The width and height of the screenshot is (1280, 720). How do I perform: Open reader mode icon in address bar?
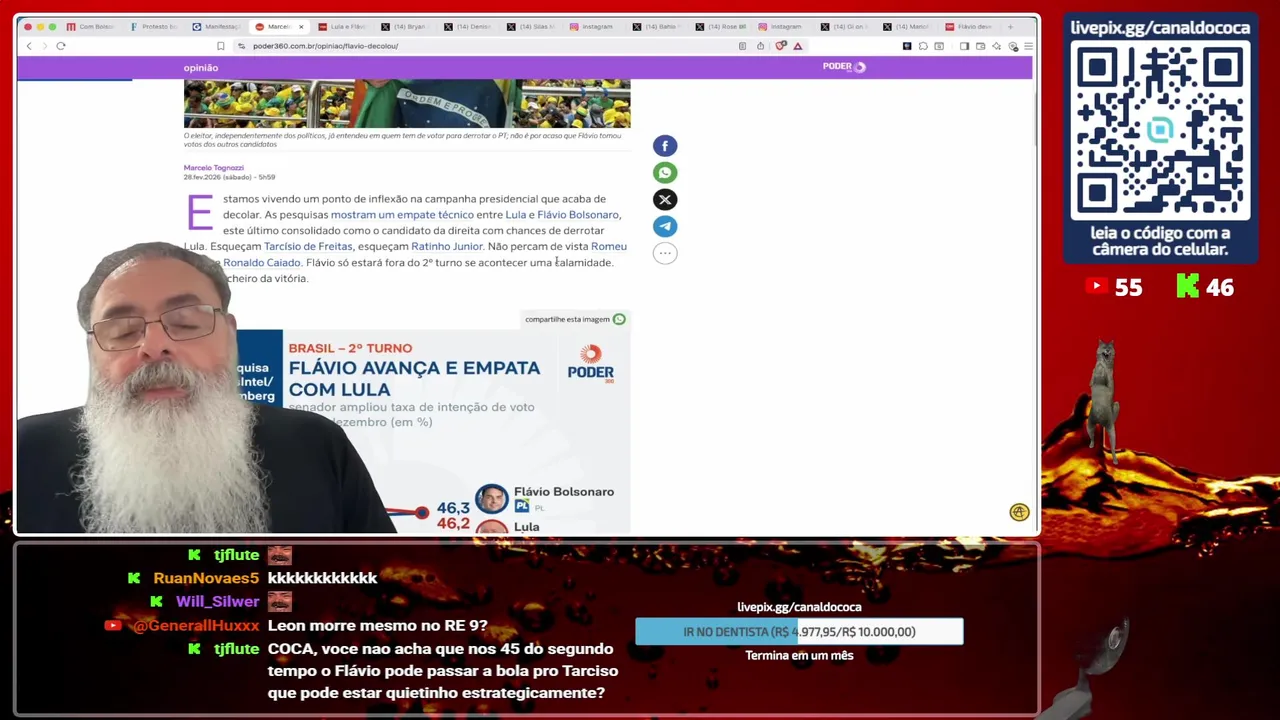click(x=742, y=46)
